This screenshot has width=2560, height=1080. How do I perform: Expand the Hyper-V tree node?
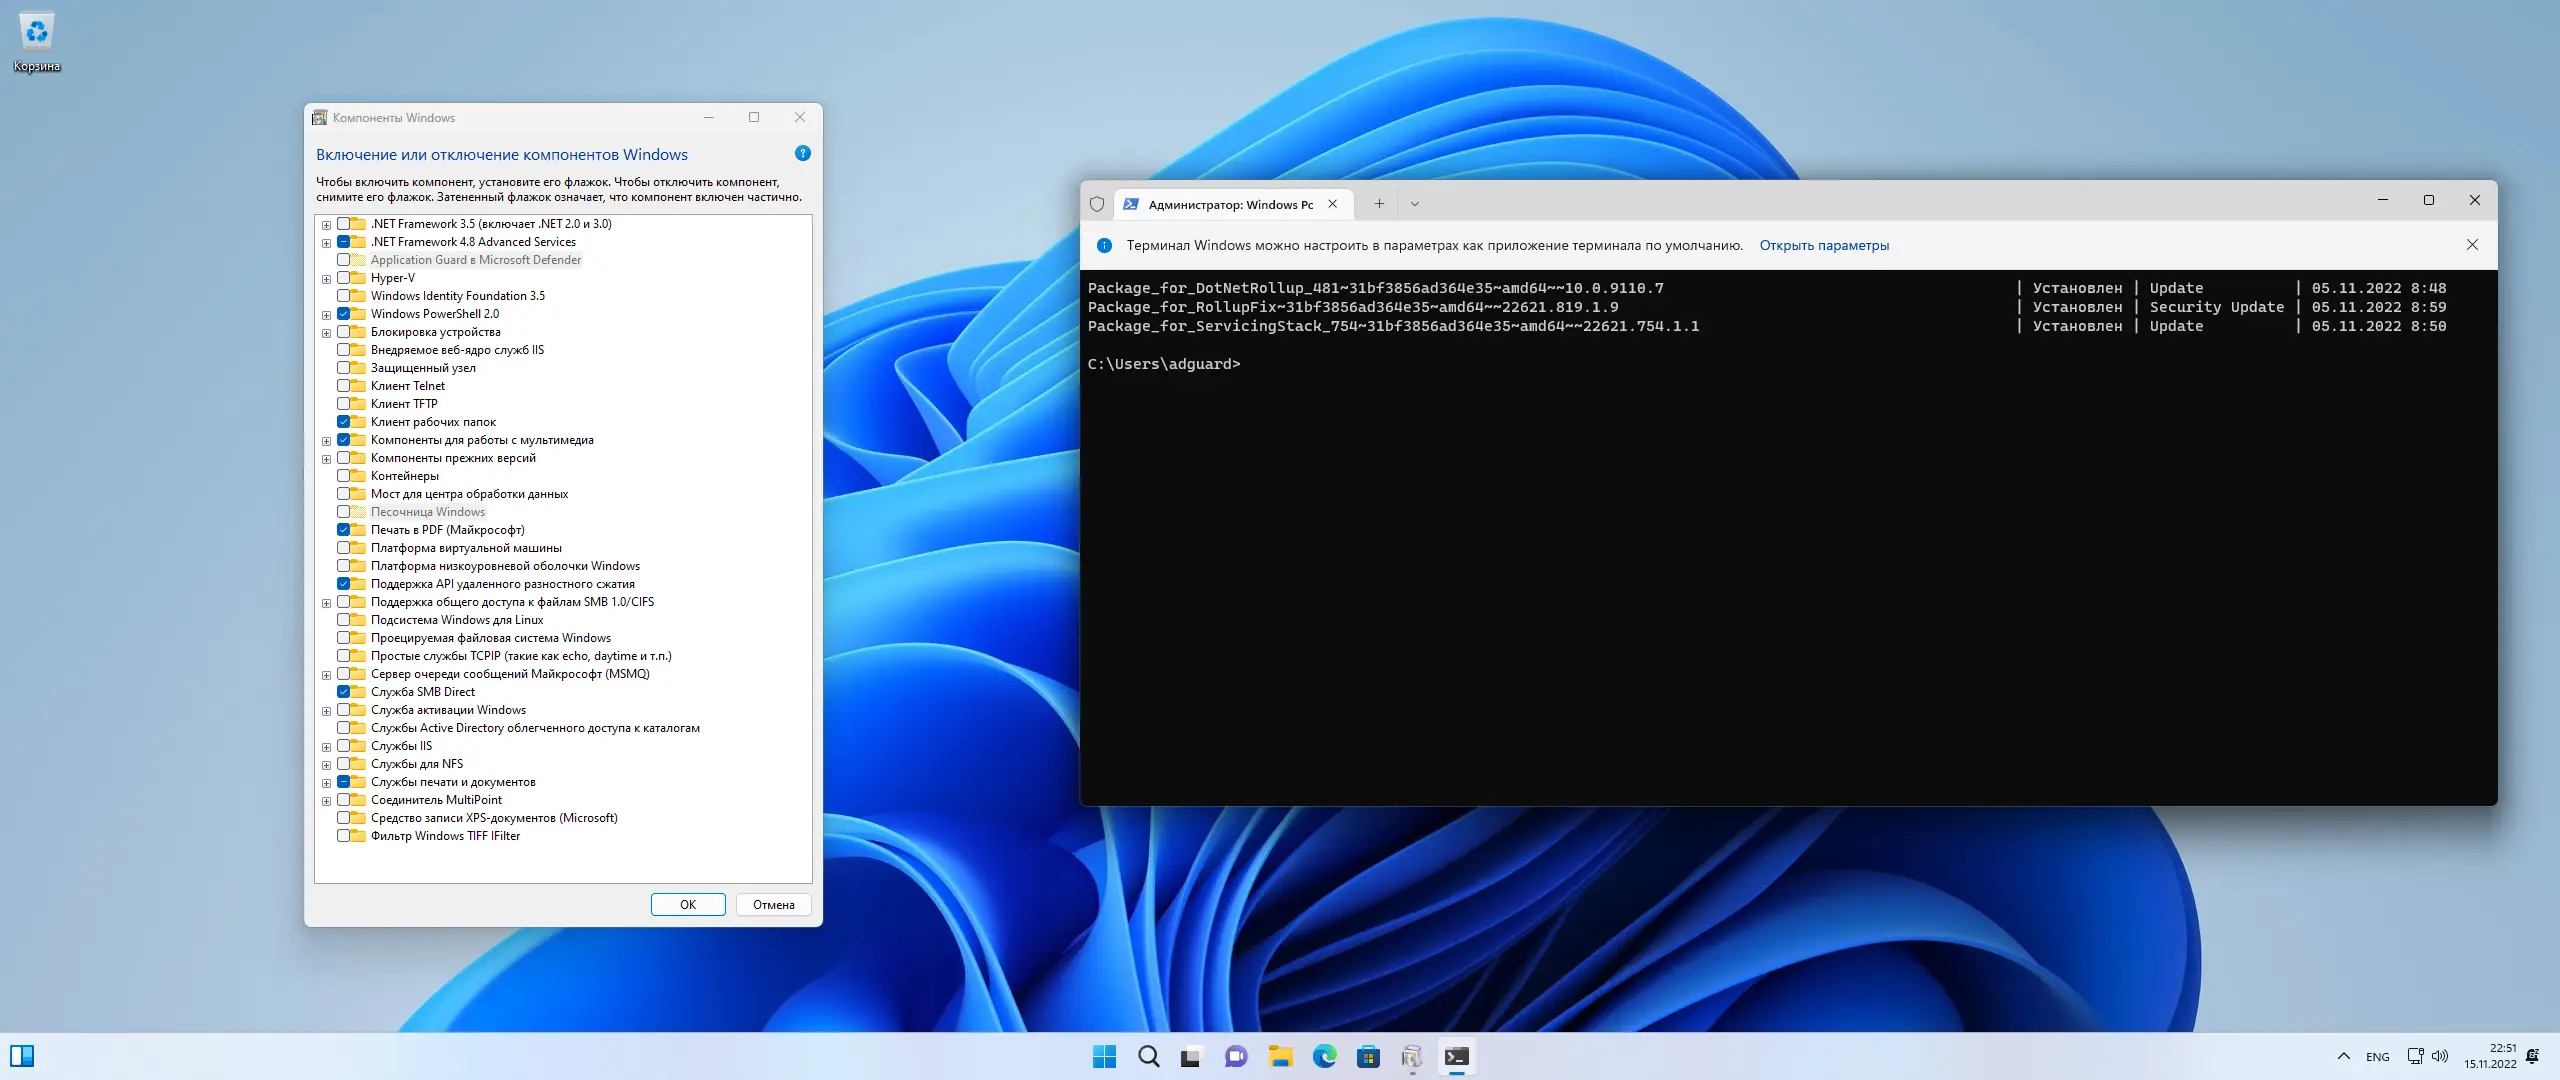(x=326, y=279)
